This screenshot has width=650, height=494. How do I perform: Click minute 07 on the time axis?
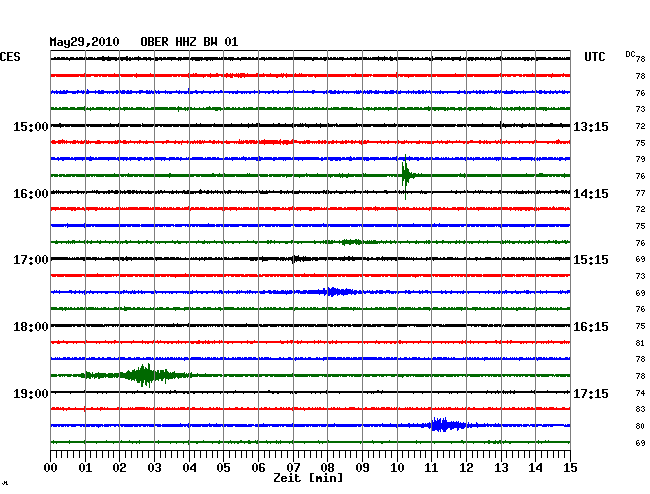click(293, 468)
